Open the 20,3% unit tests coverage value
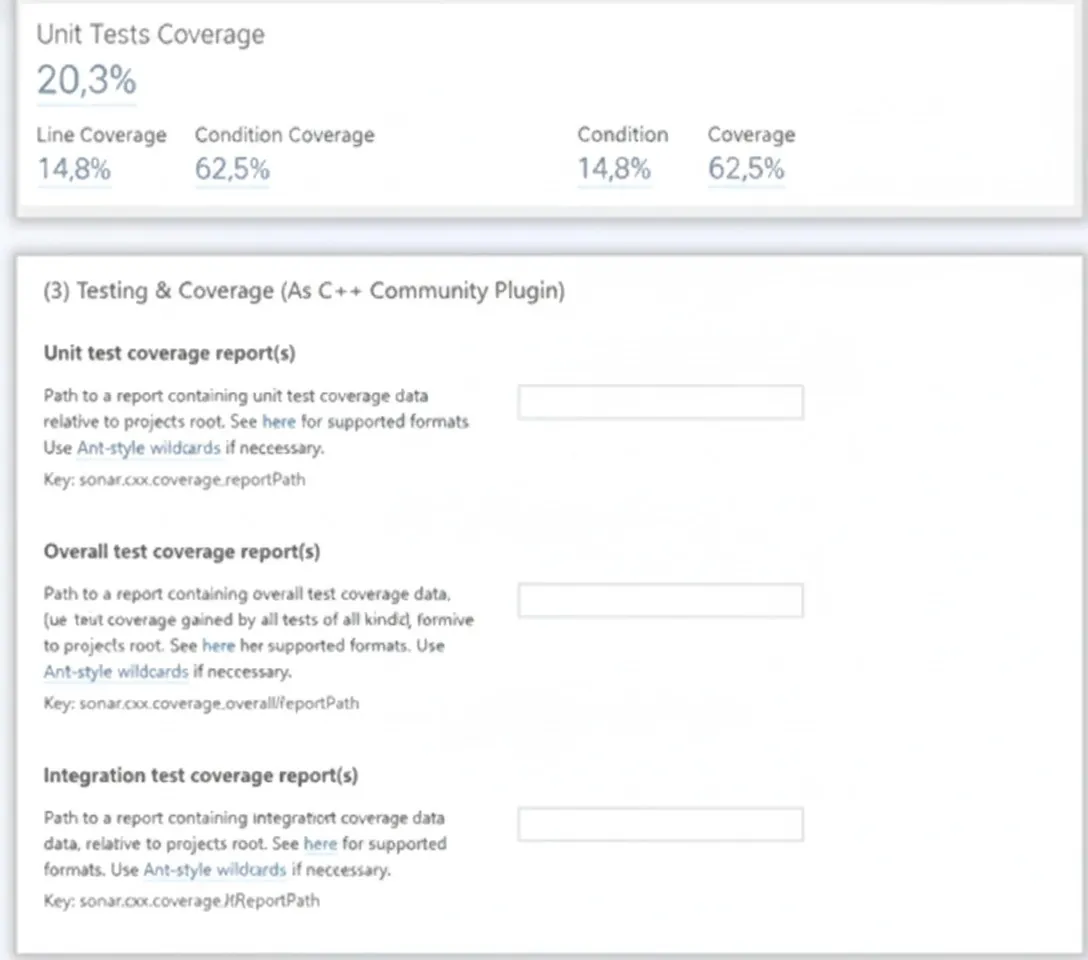Viewport: 1088px width, 960px height. 87,80
